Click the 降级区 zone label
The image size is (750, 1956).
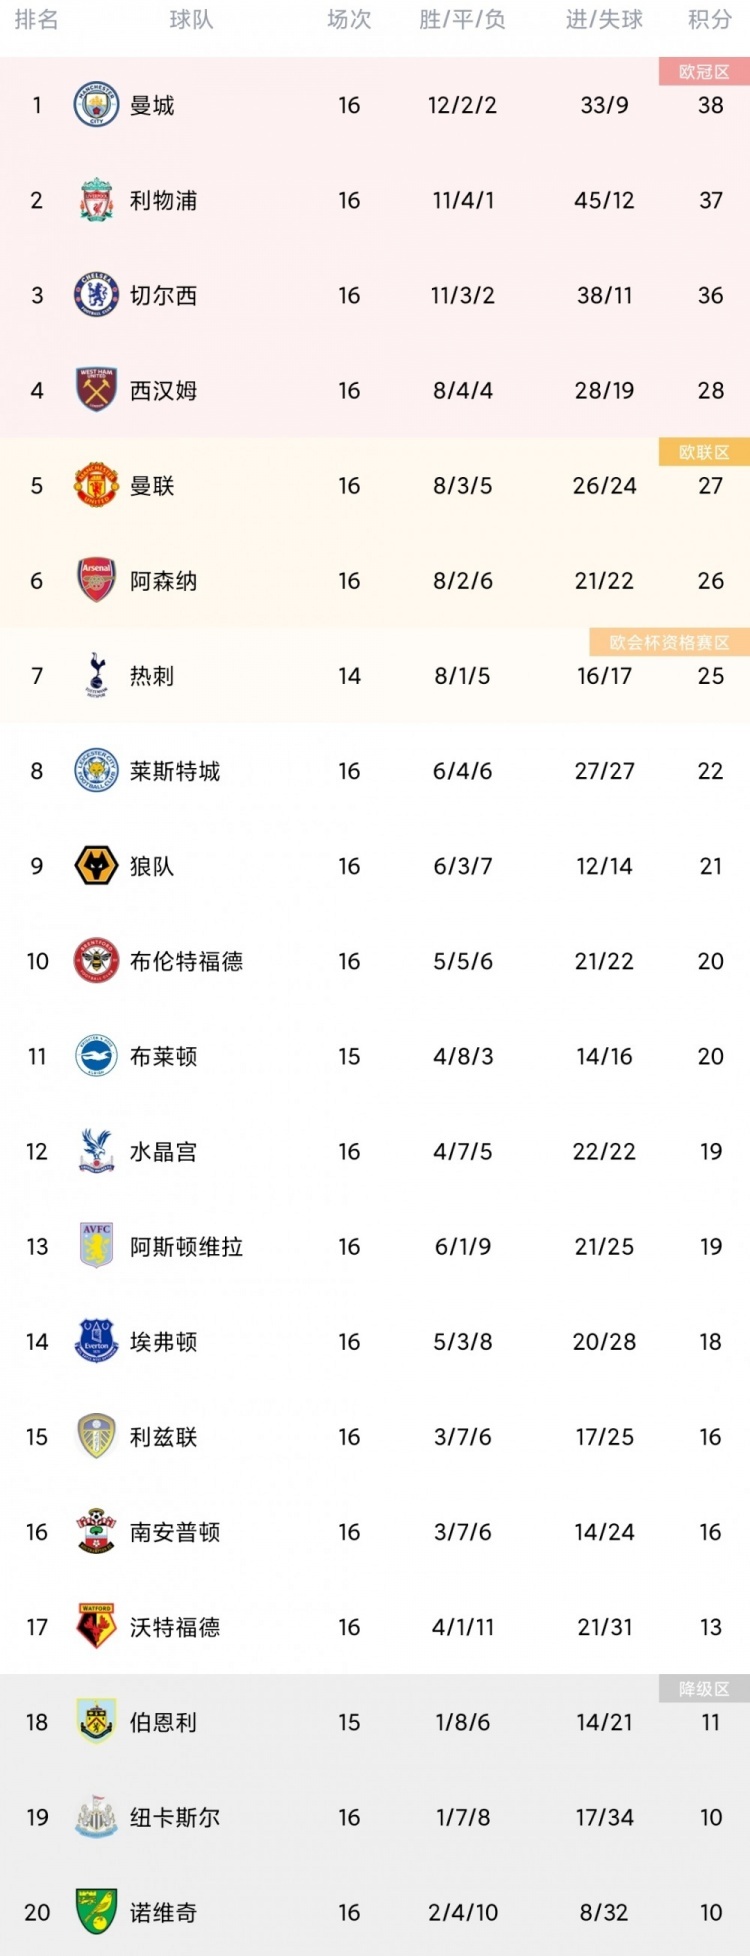704,1689
